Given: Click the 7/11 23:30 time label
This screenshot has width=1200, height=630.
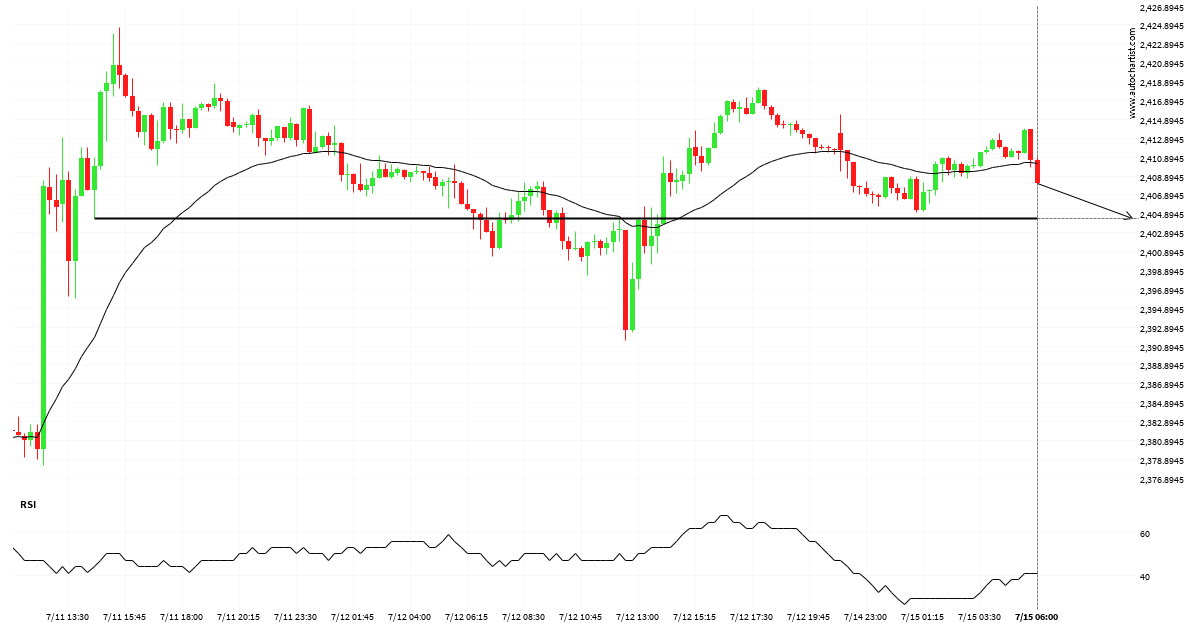Looking at the screenshot, I should pos(296,617).
